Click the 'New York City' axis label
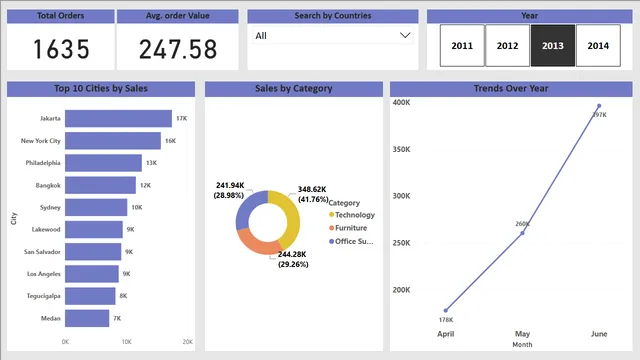This screenshot has height=360, width=640. [x=41, y=140]
